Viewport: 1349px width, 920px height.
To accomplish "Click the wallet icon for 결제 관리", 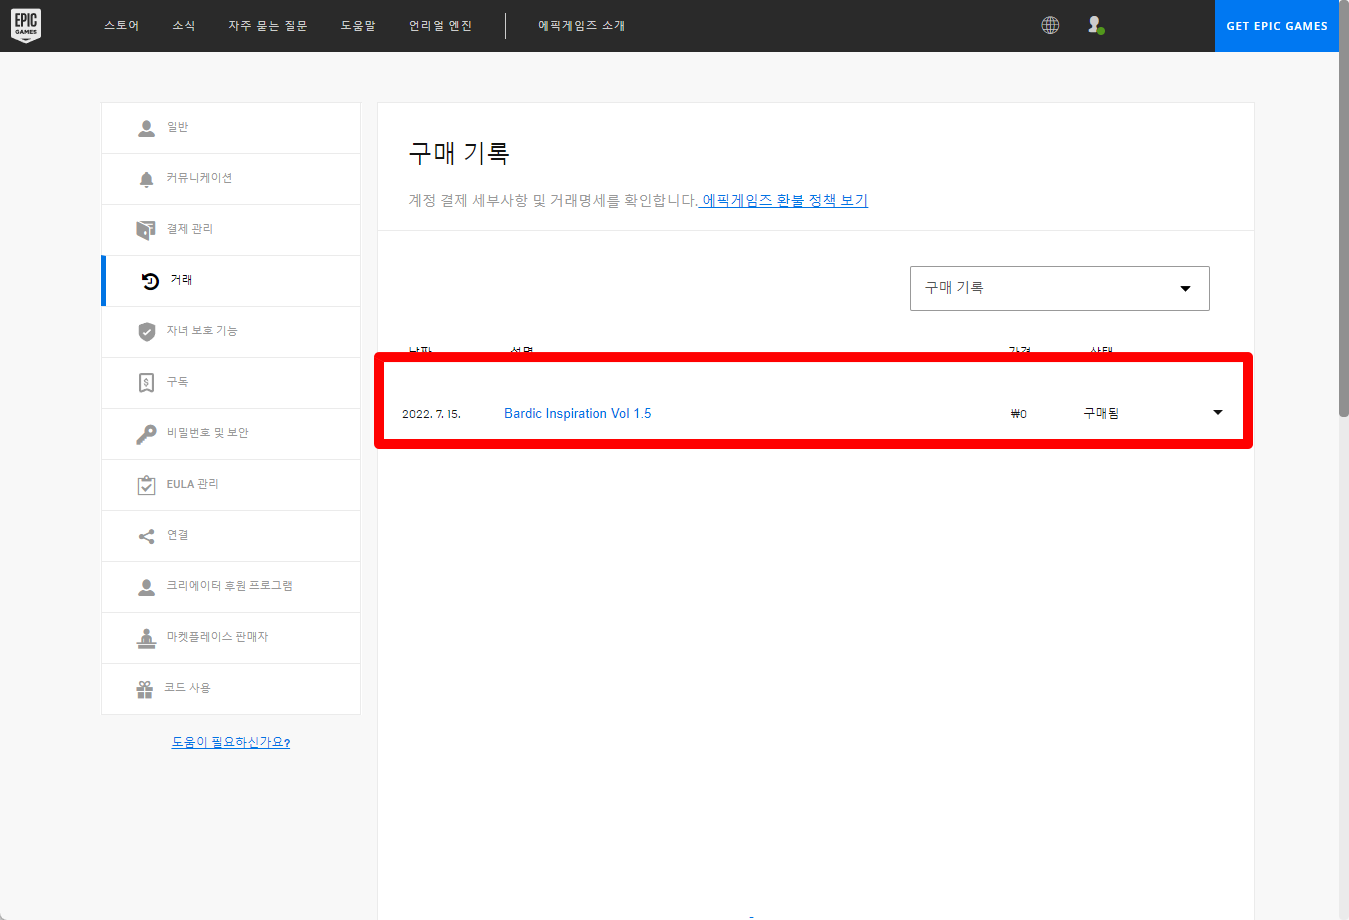I will pos(146,230).
